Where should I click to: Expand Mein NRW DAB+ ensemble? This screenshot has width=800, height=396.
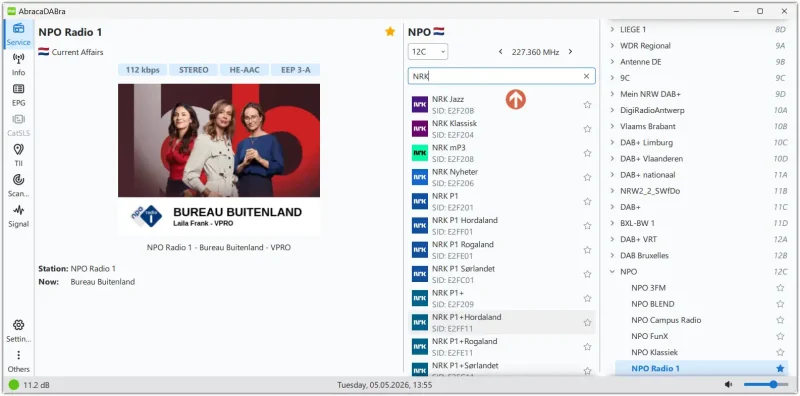tap(612, 94)
